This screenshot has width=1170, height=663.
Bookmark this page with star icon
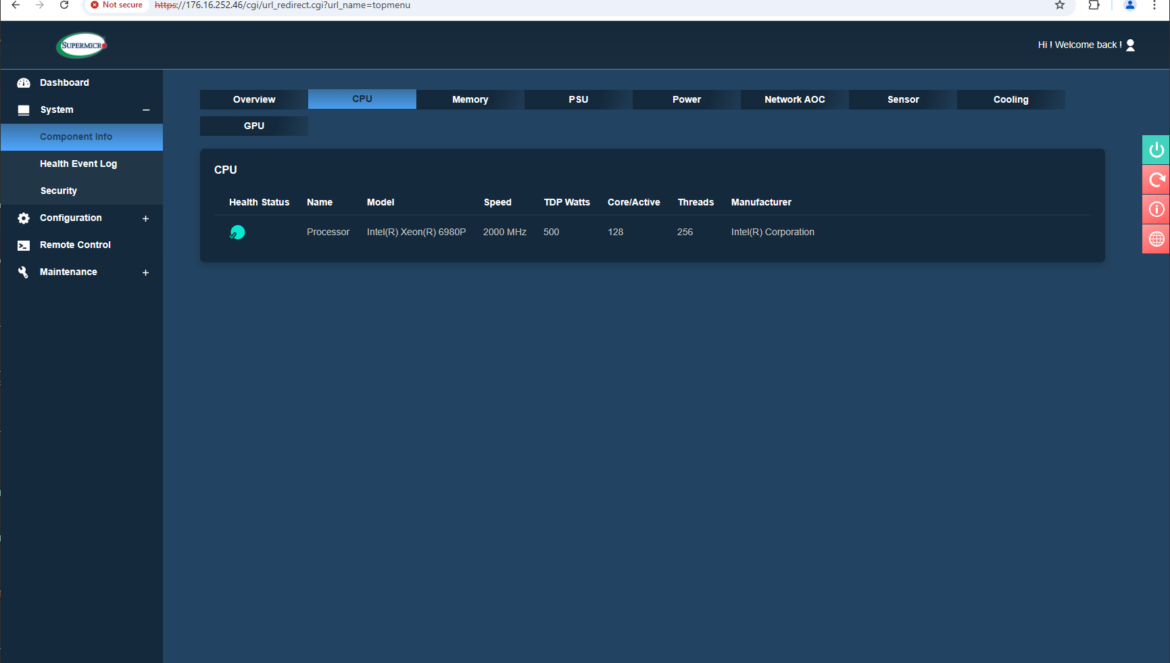[x=1060, y=5]
